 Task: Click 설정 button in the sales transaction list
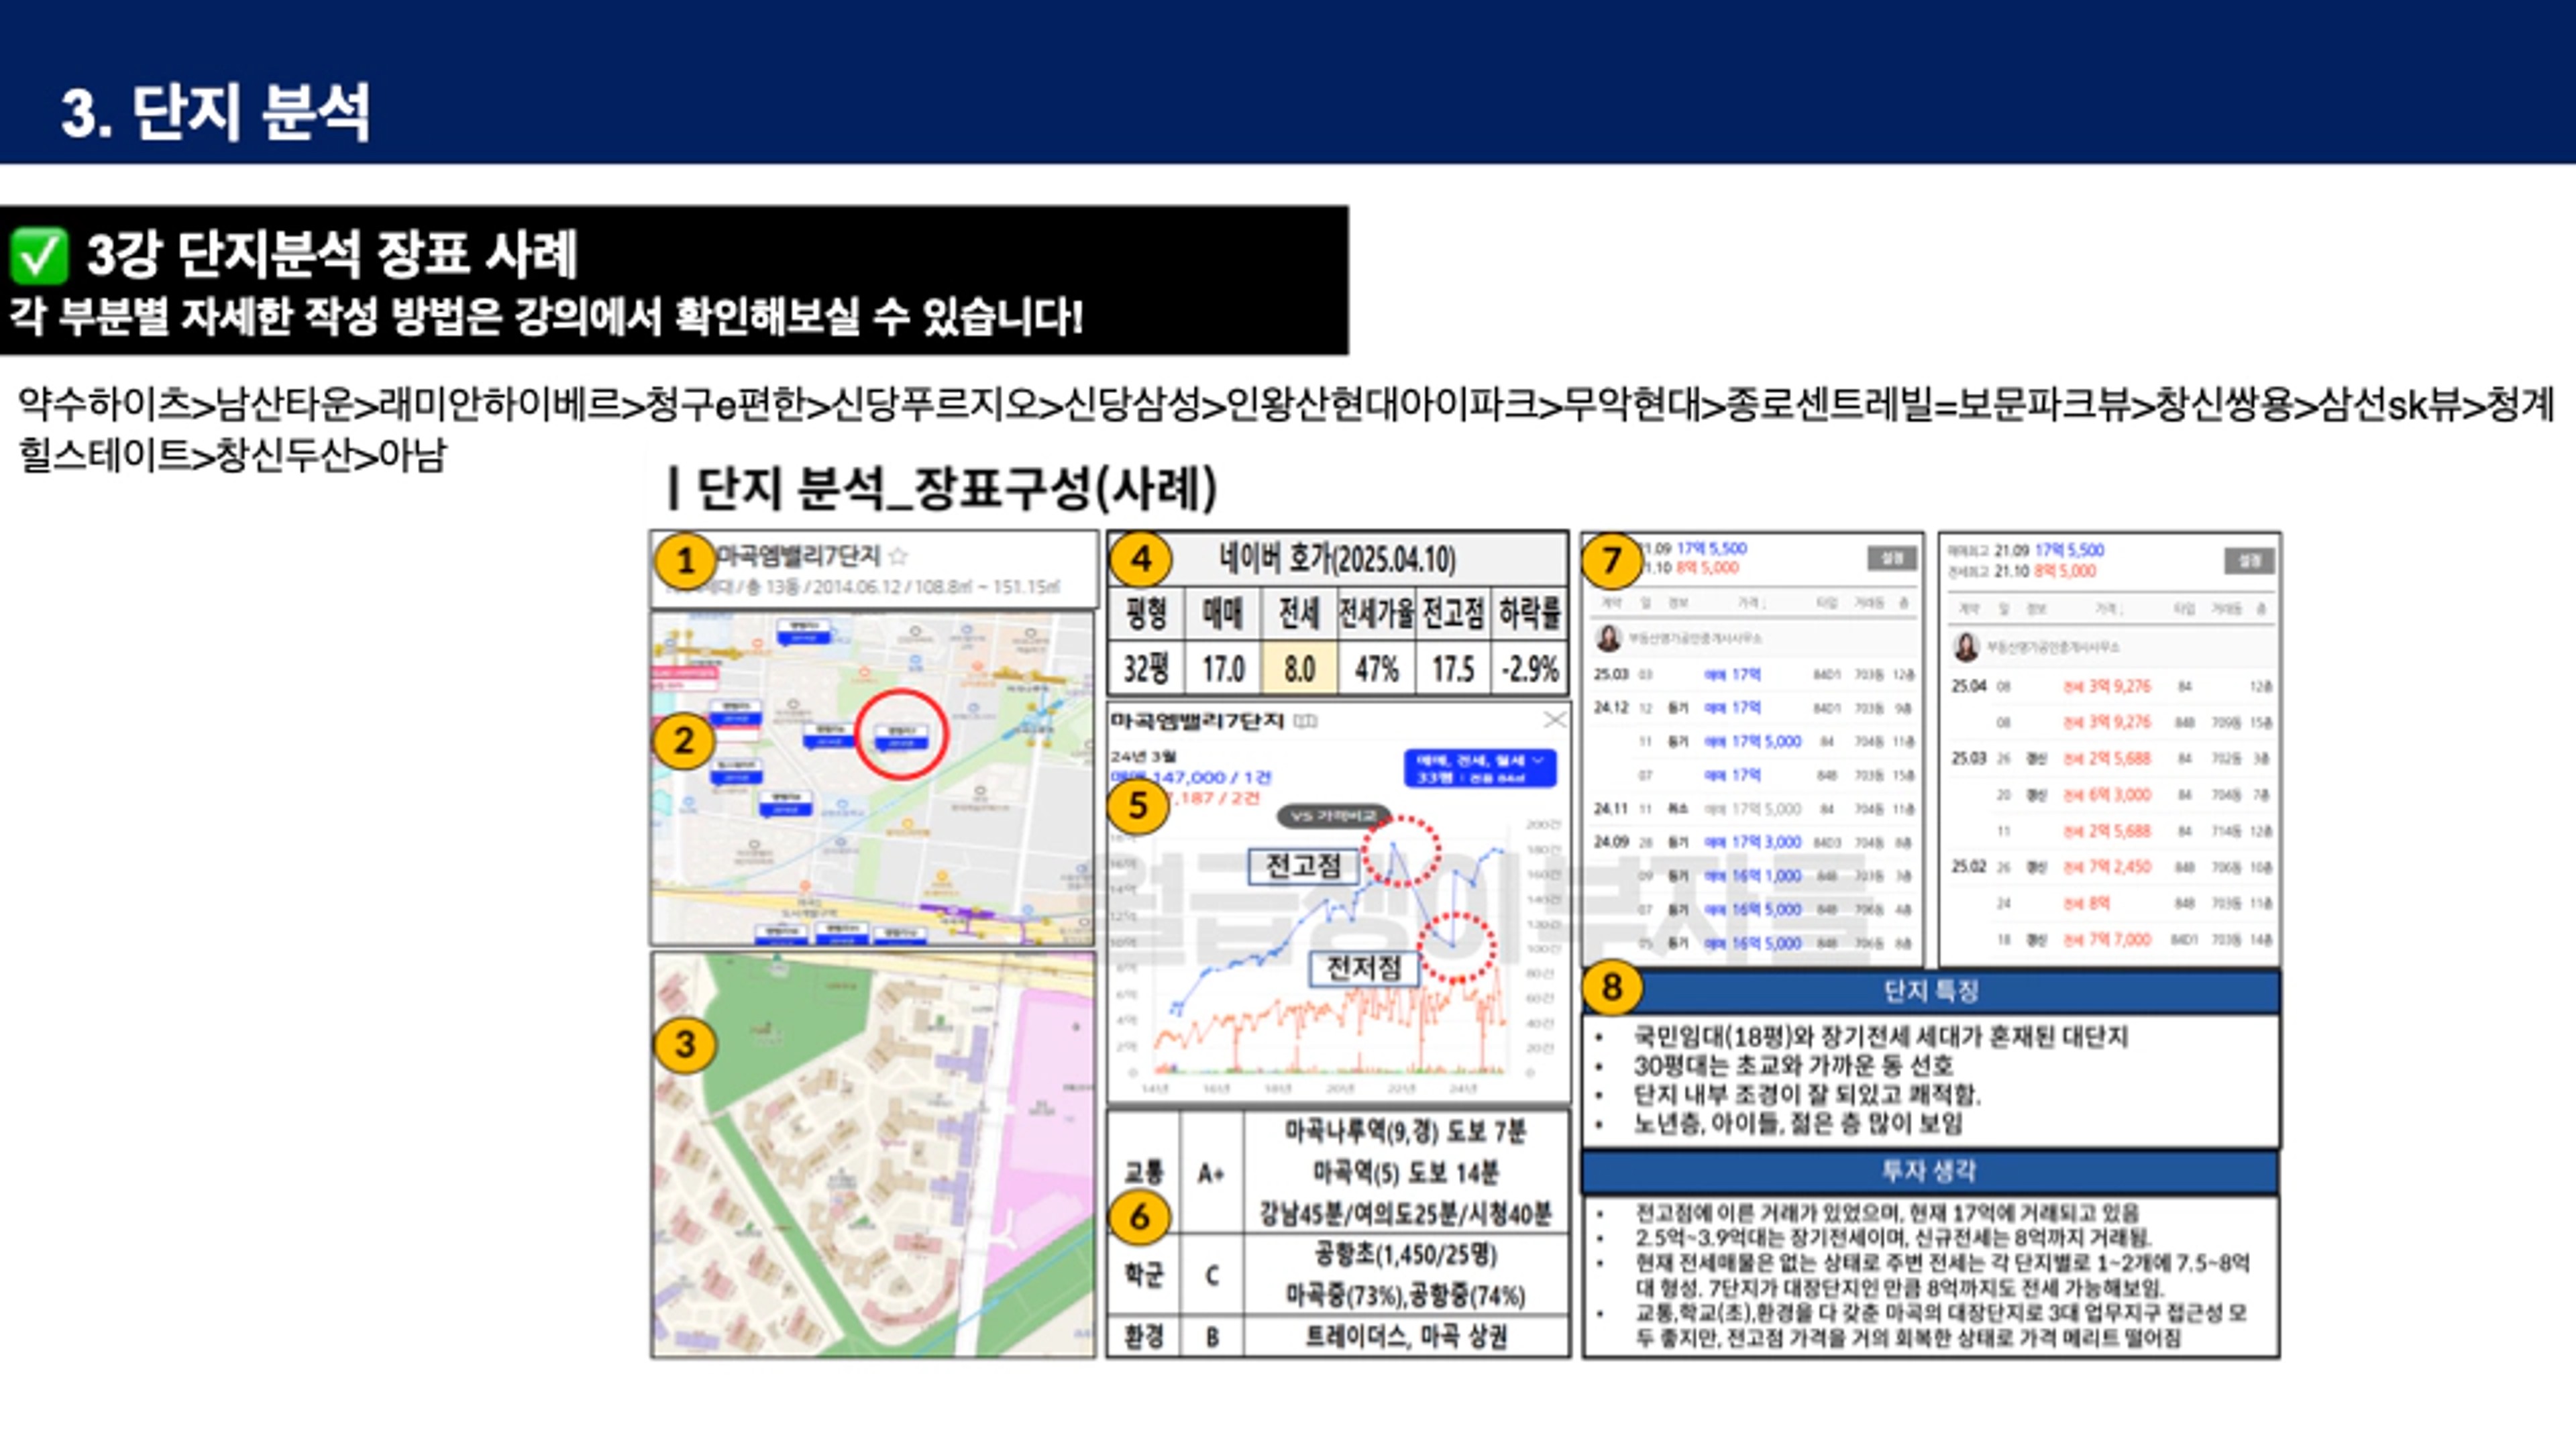pyautogui.click(x=1891, y=558)
